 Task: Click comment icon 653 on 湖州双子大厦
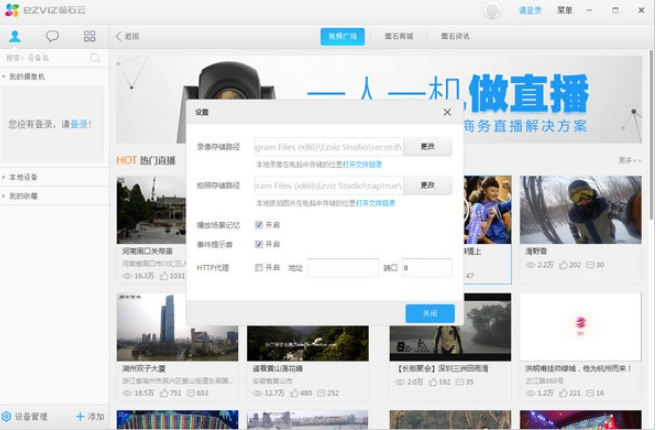pos(191,393)
